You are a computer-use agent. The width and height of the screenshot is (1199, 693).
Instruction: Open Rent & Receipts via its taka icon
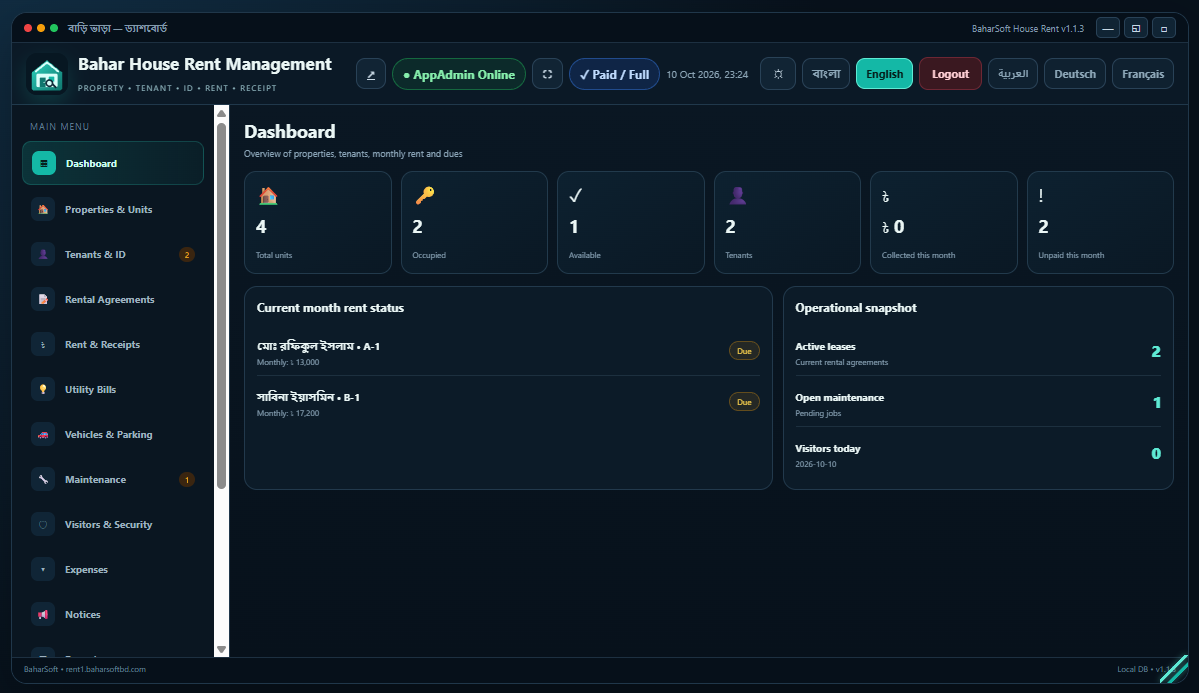pyautogui.click(x=43, y=344)
